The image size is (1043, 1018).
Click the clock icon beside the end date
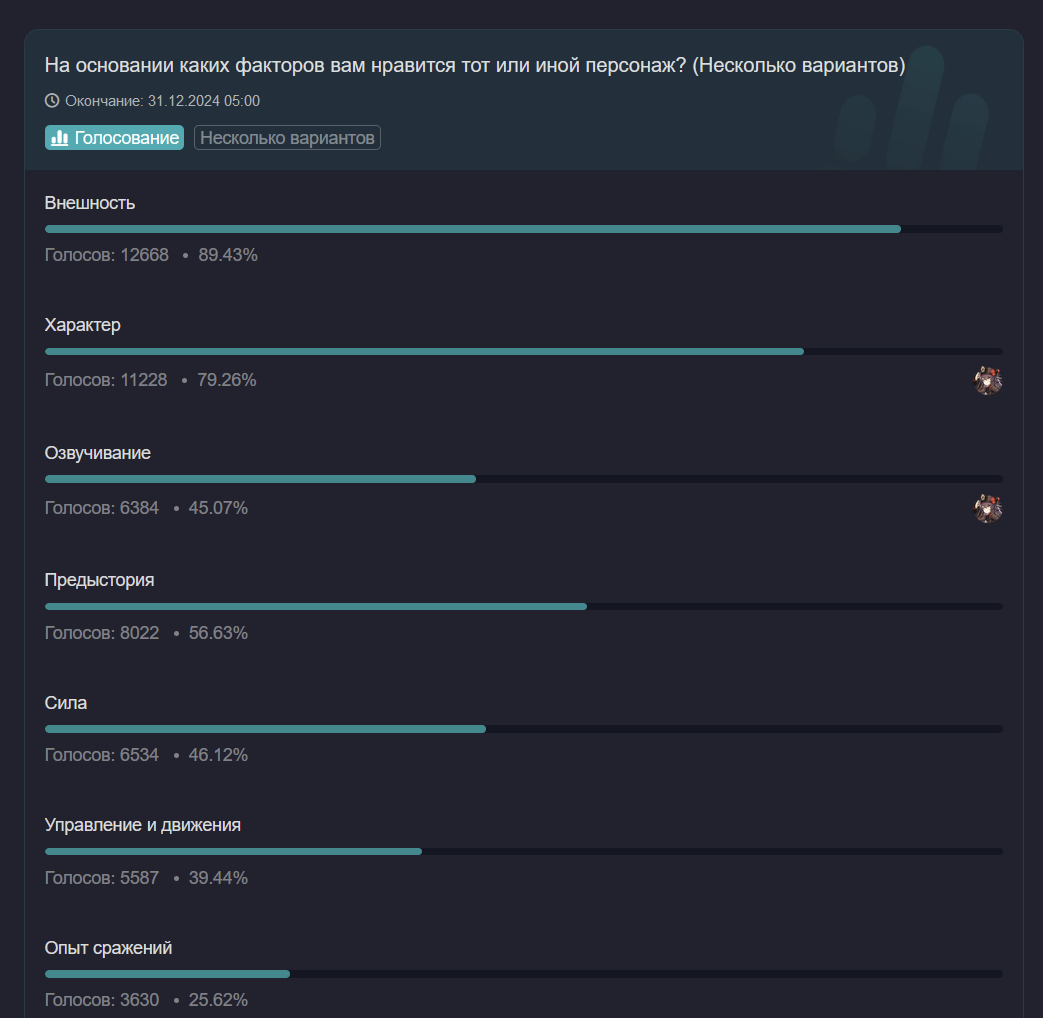(52, 100)
